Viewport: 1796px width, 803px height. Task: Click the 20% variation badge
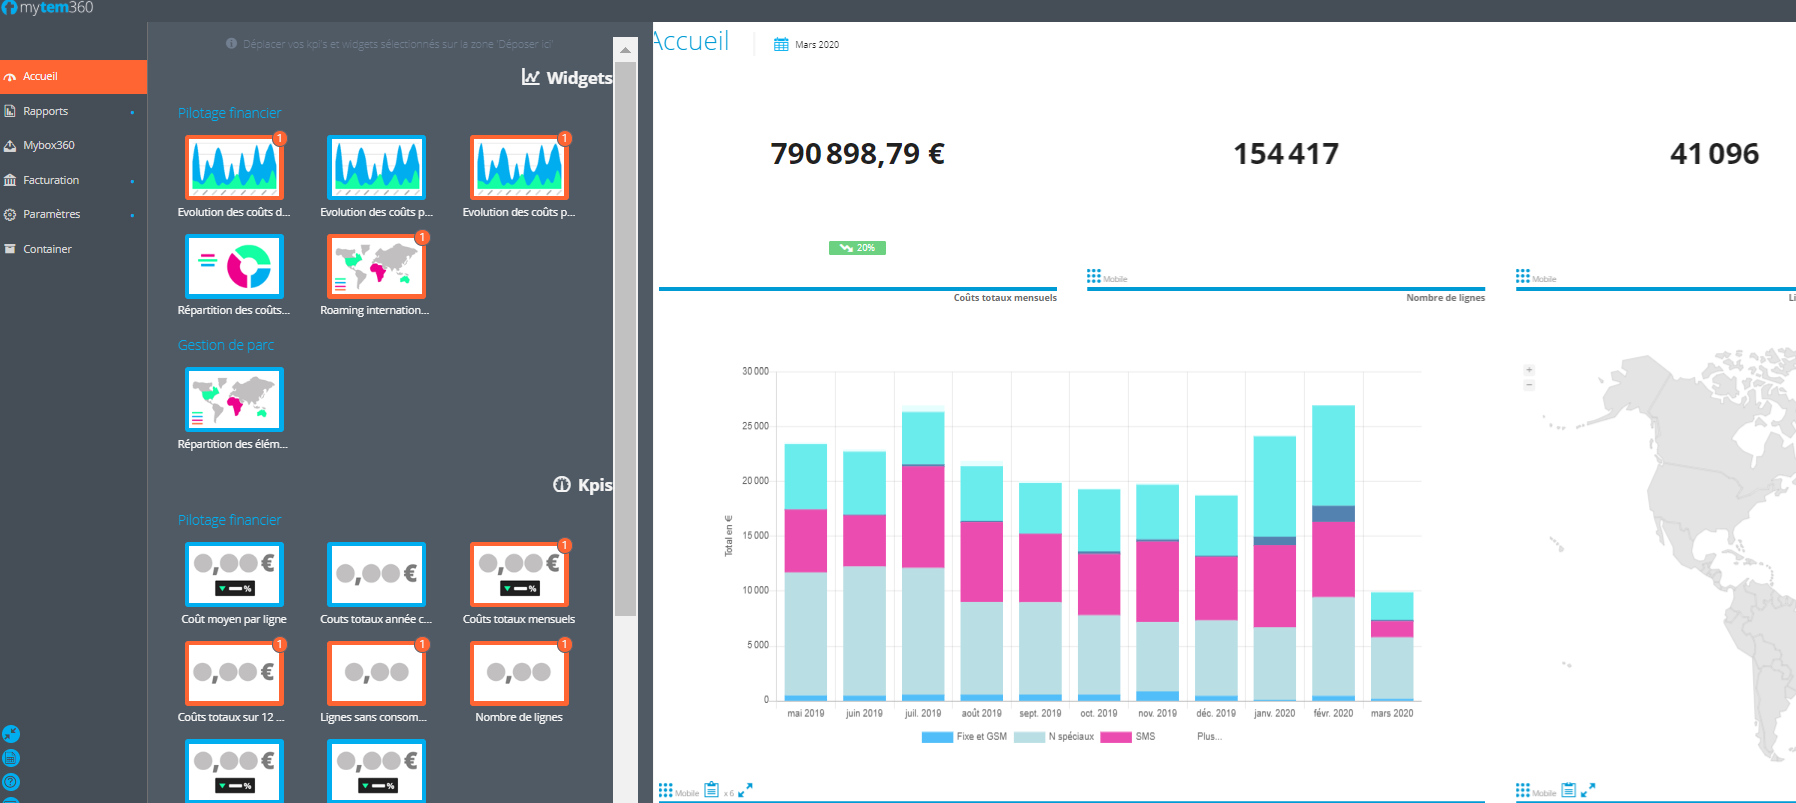[x=857, y=248]
